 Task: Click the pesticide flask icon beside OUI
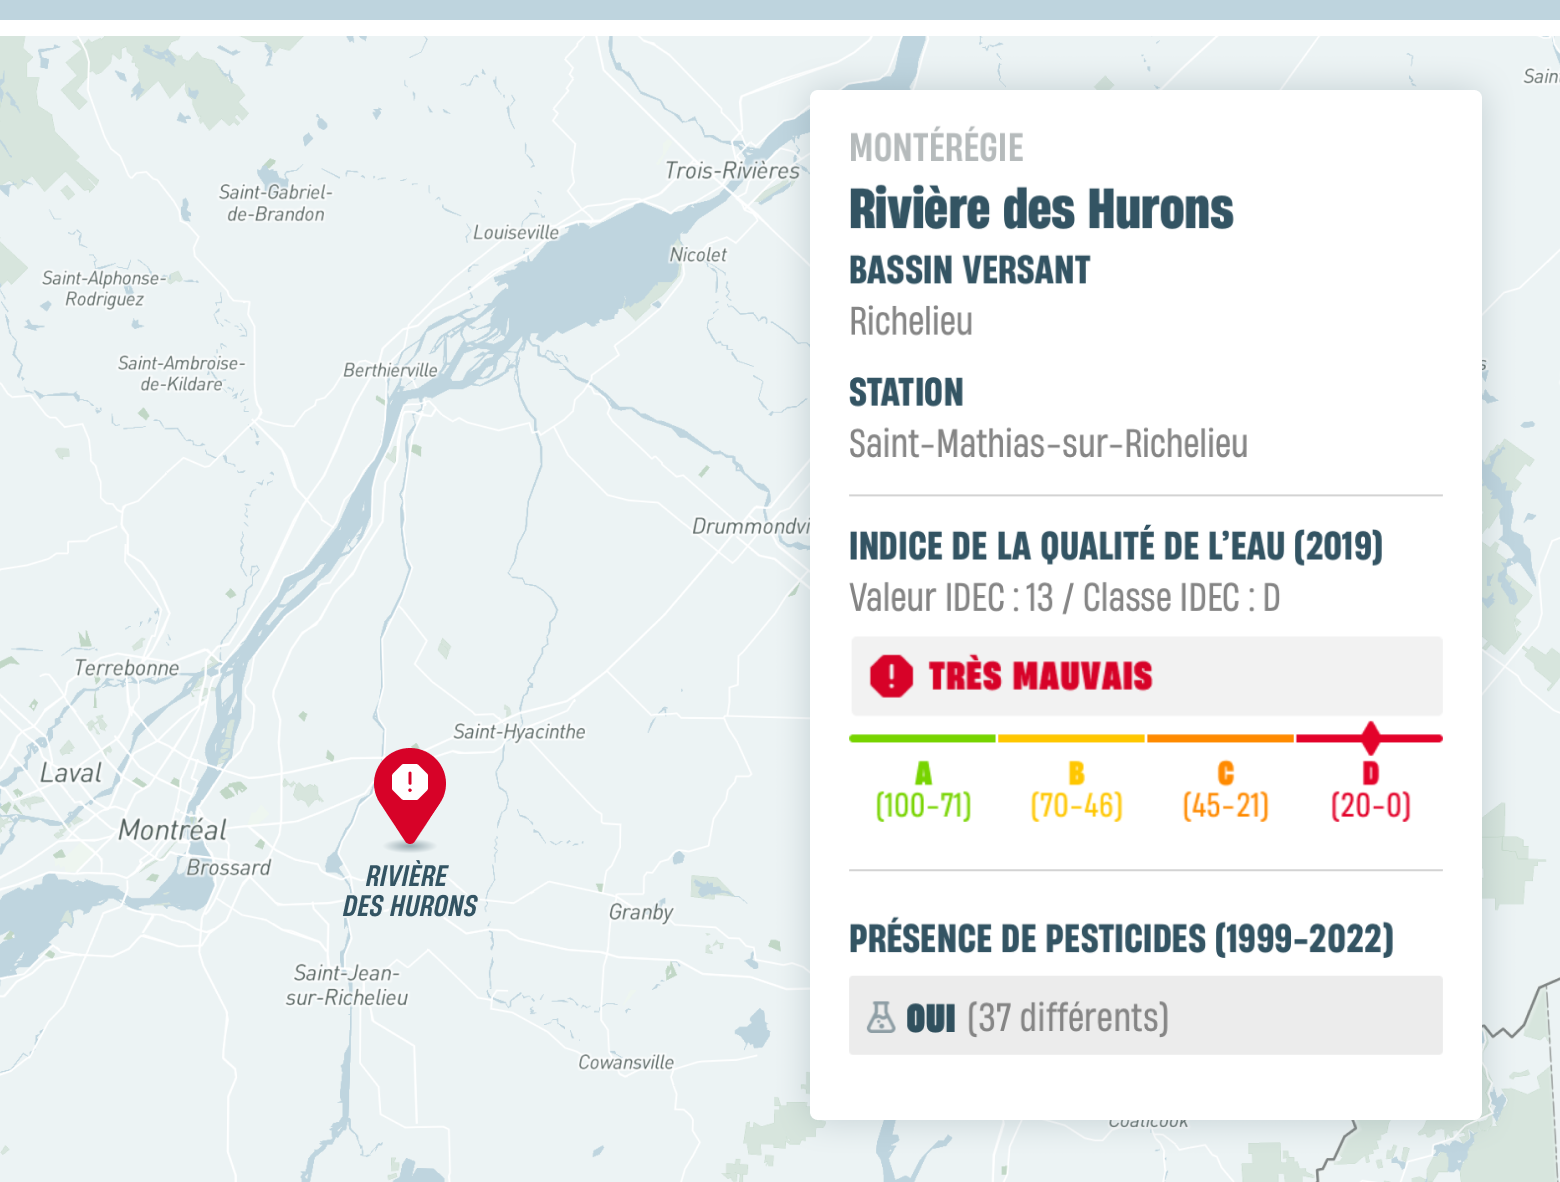click(x=881, y=1017)
